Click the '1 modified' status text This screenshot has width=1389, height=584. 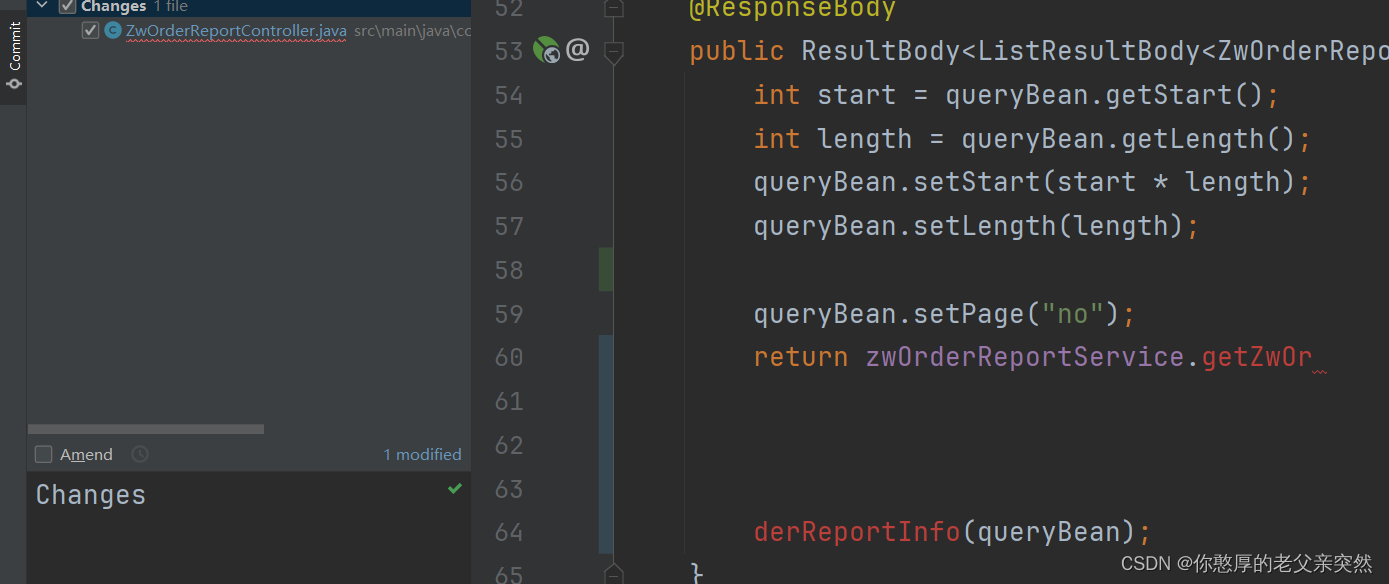point(422,454)
